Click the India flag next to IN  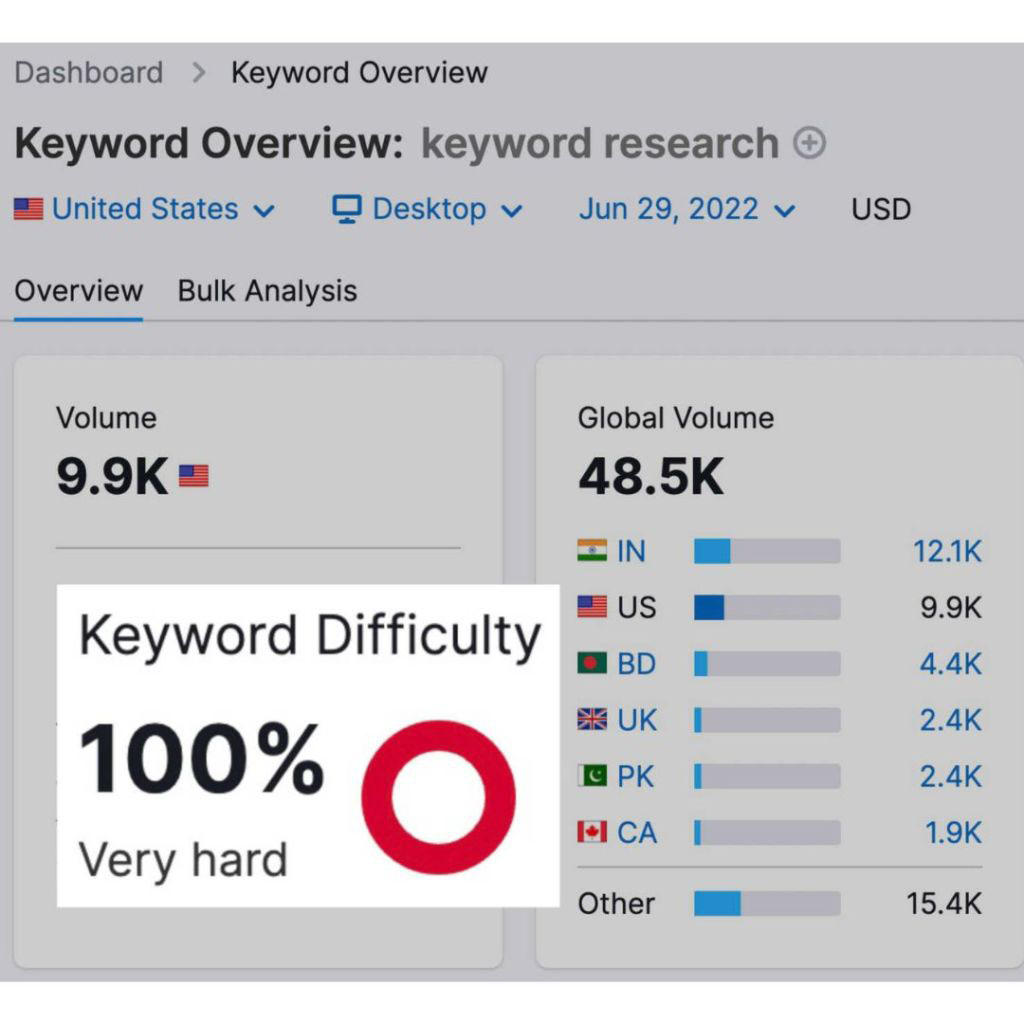[x=592, y=550]
